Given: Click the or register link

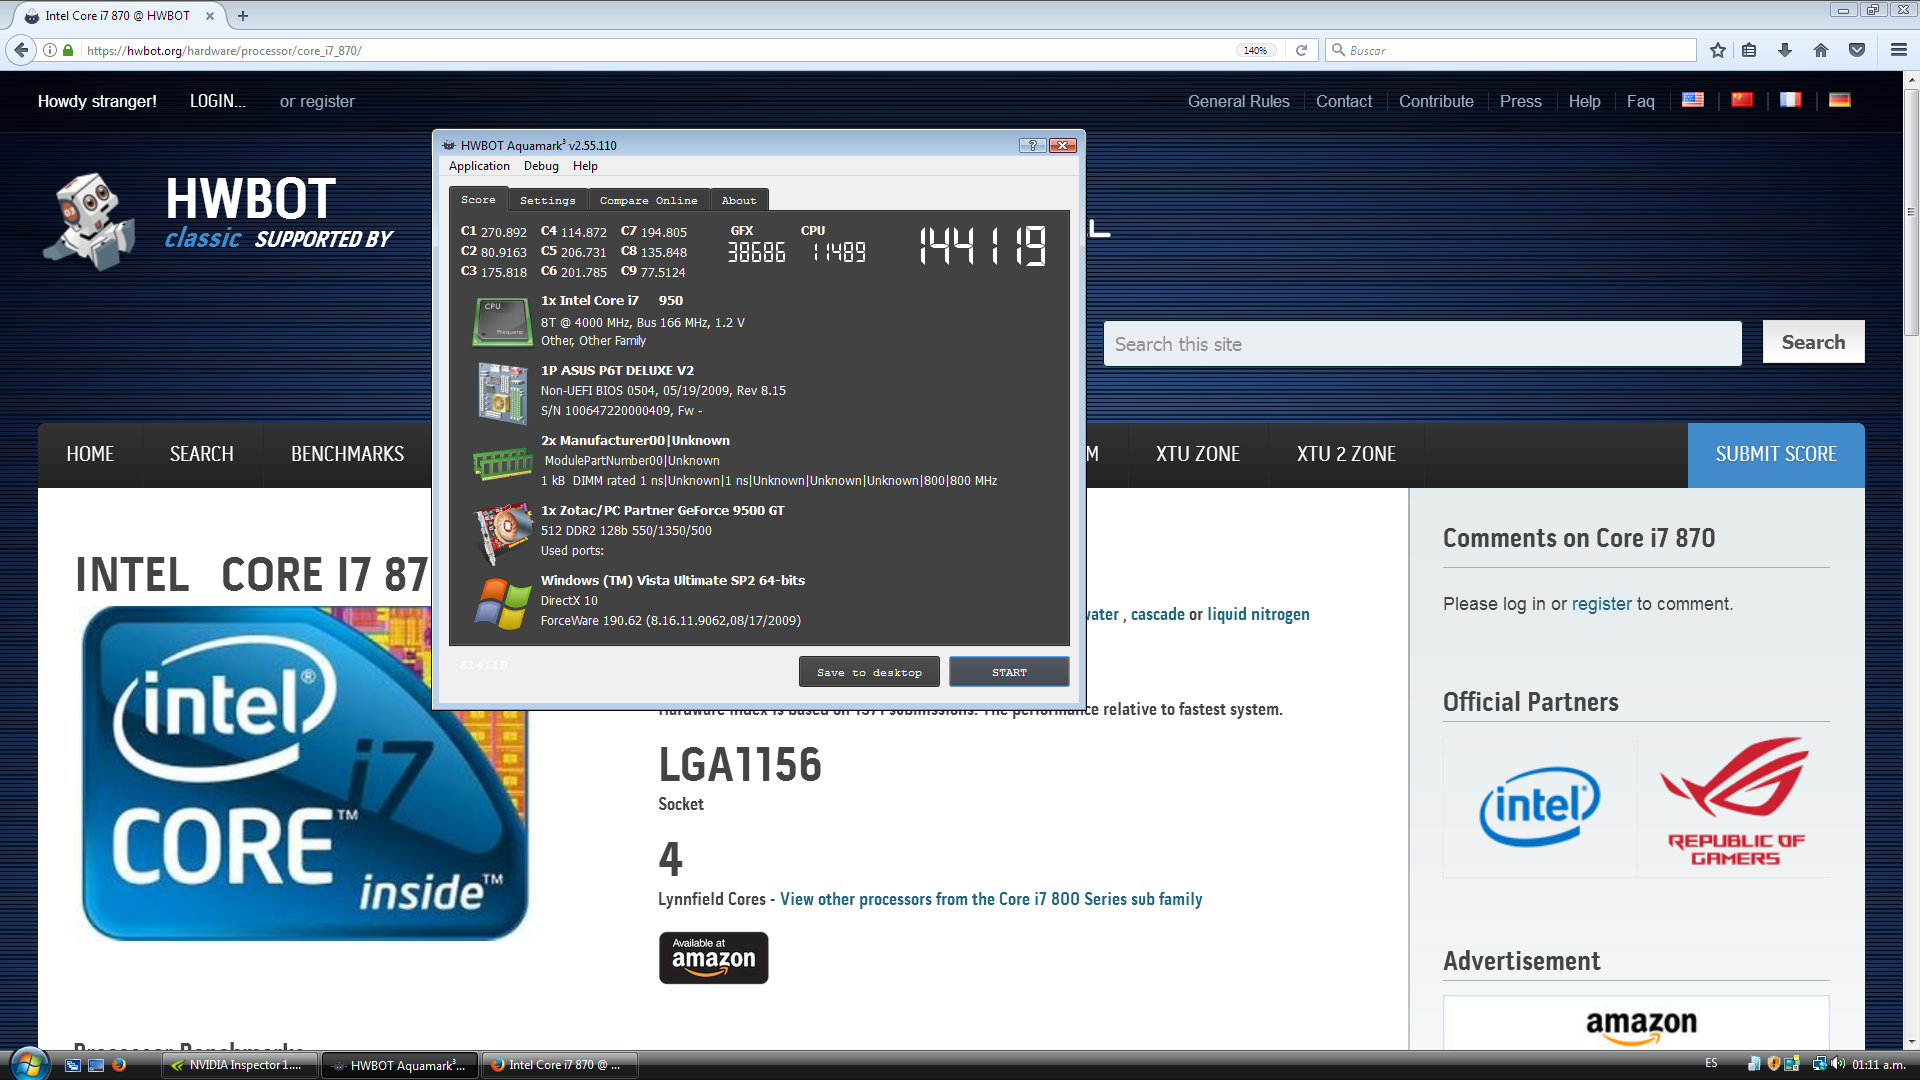Looking at the screenshot, I should click(317, 101).
